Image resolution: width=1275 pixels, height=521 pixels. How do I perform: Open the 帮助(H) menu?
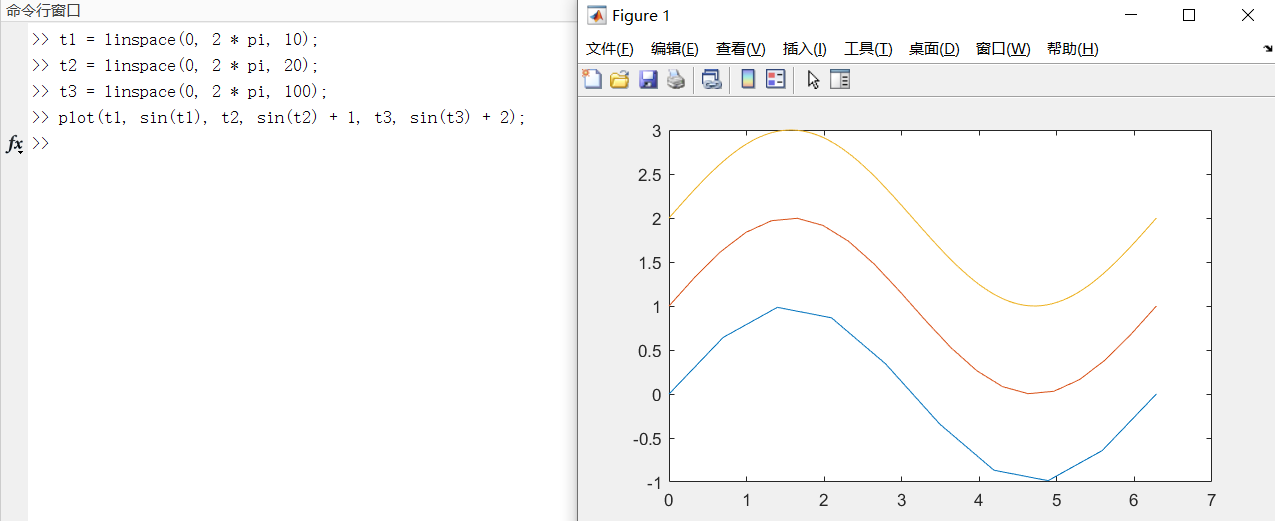coord(1072,49)
